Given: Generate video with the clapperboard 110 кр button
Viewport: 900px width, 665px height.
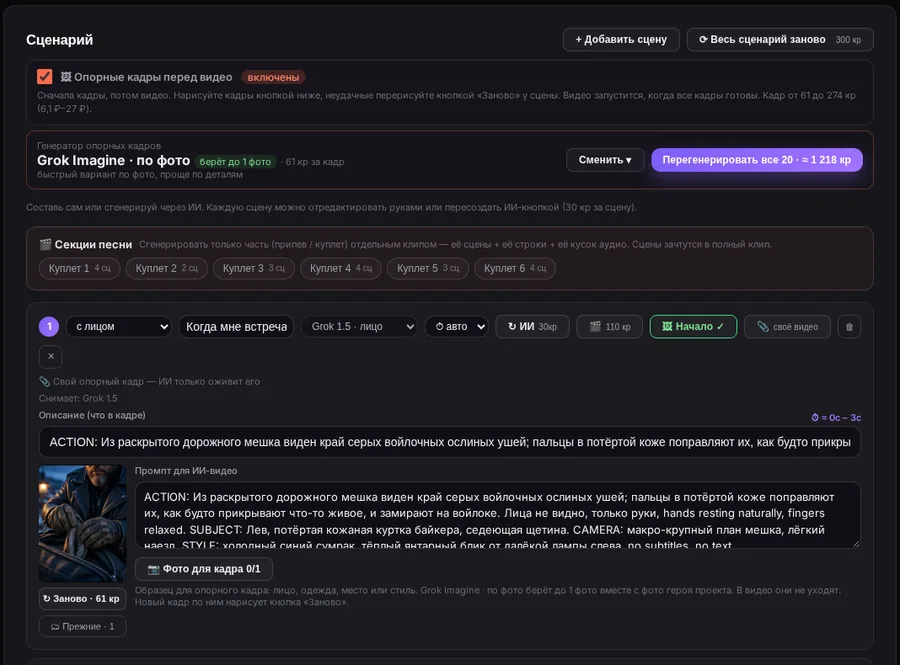Looking at the screenshot, I should (x=610, y=326).
